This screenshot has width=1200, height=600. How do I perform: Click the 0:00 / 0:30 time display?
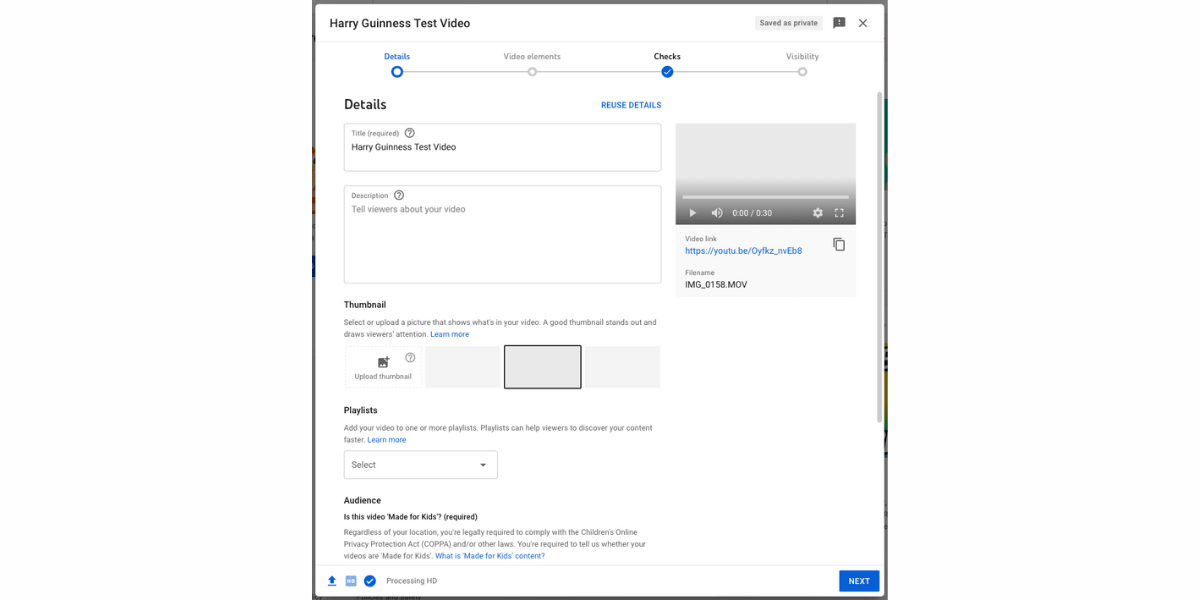(x=752, y=213)
